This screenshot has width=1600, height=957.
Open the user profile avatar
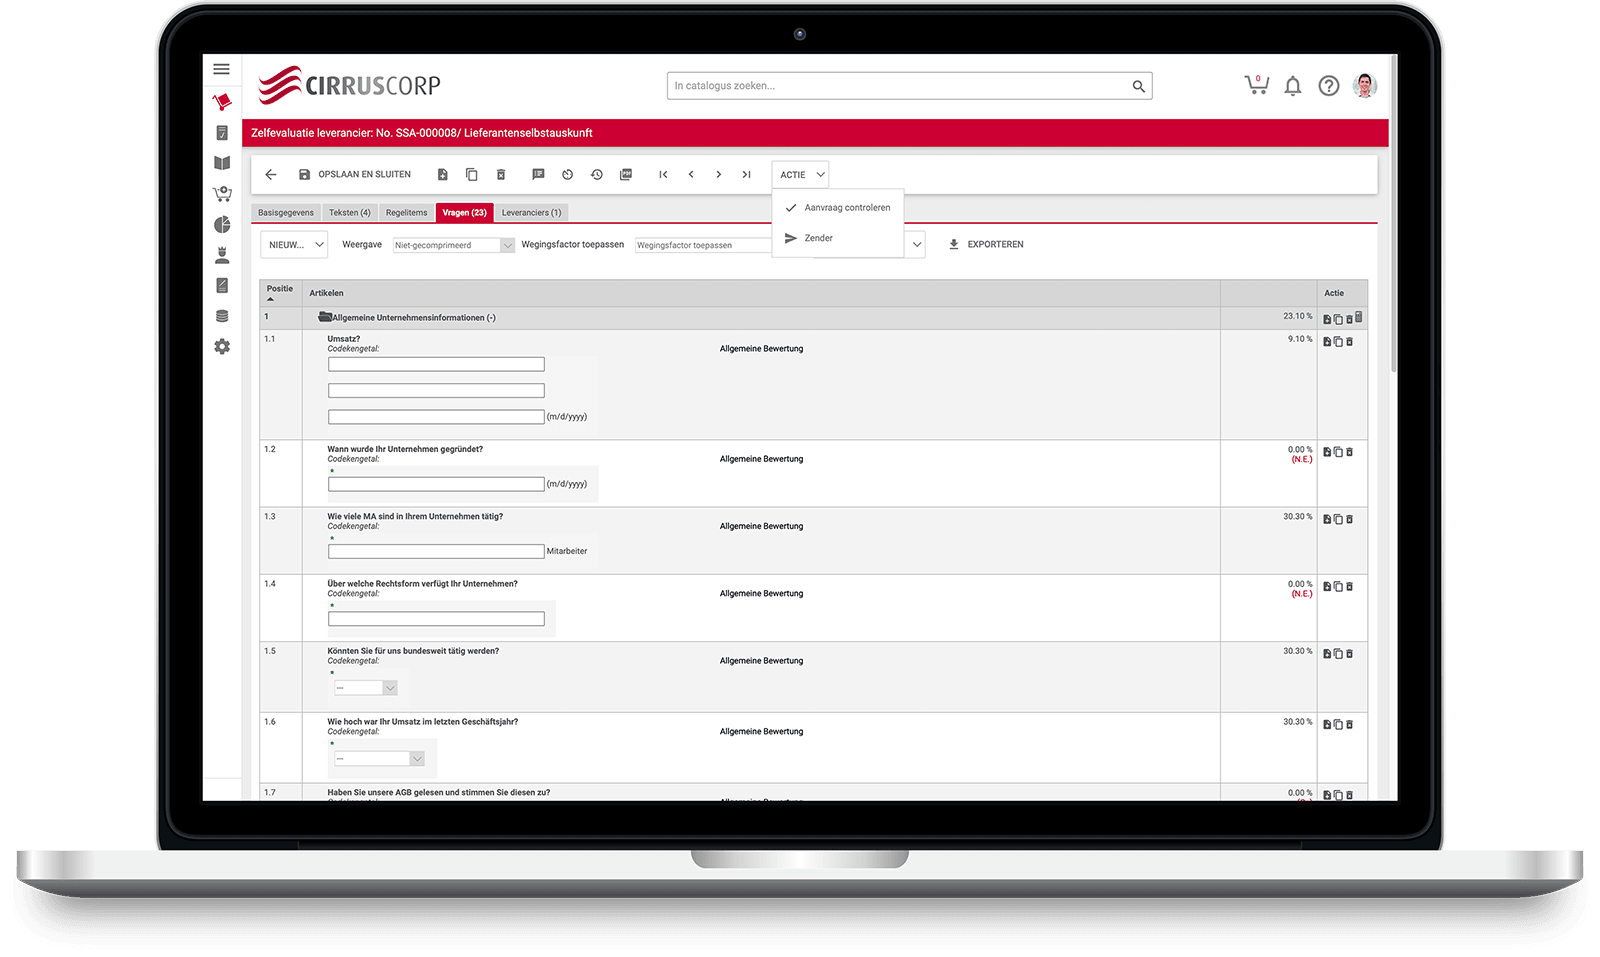(x=1365, y=86)
